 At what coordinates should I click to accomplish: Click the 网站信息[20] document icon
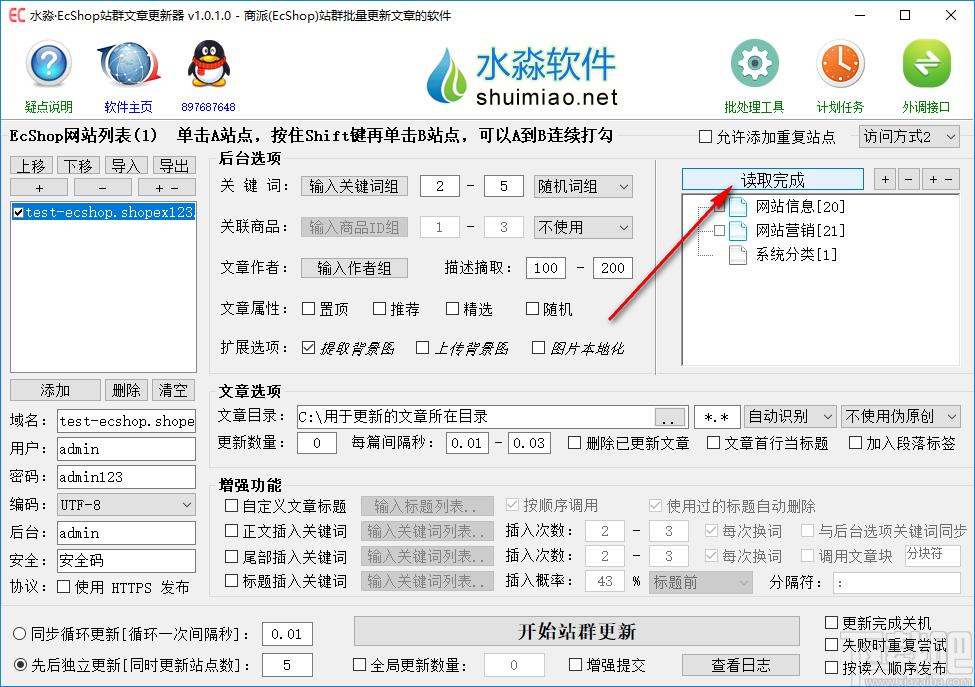coord(738,206)
